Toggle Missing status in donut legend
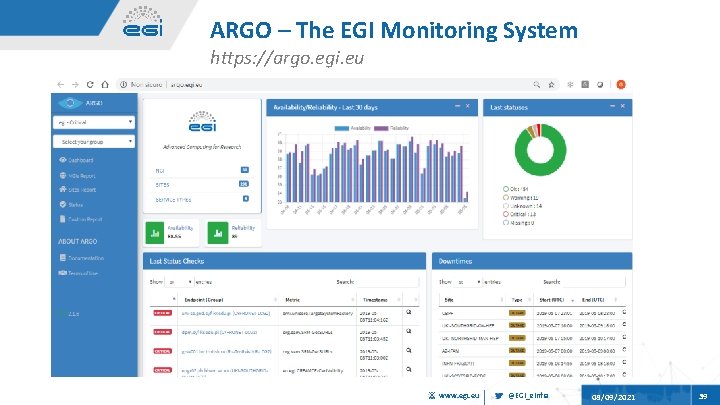The height and width of the screenshot is (405, 720). [x=518, y=223]
